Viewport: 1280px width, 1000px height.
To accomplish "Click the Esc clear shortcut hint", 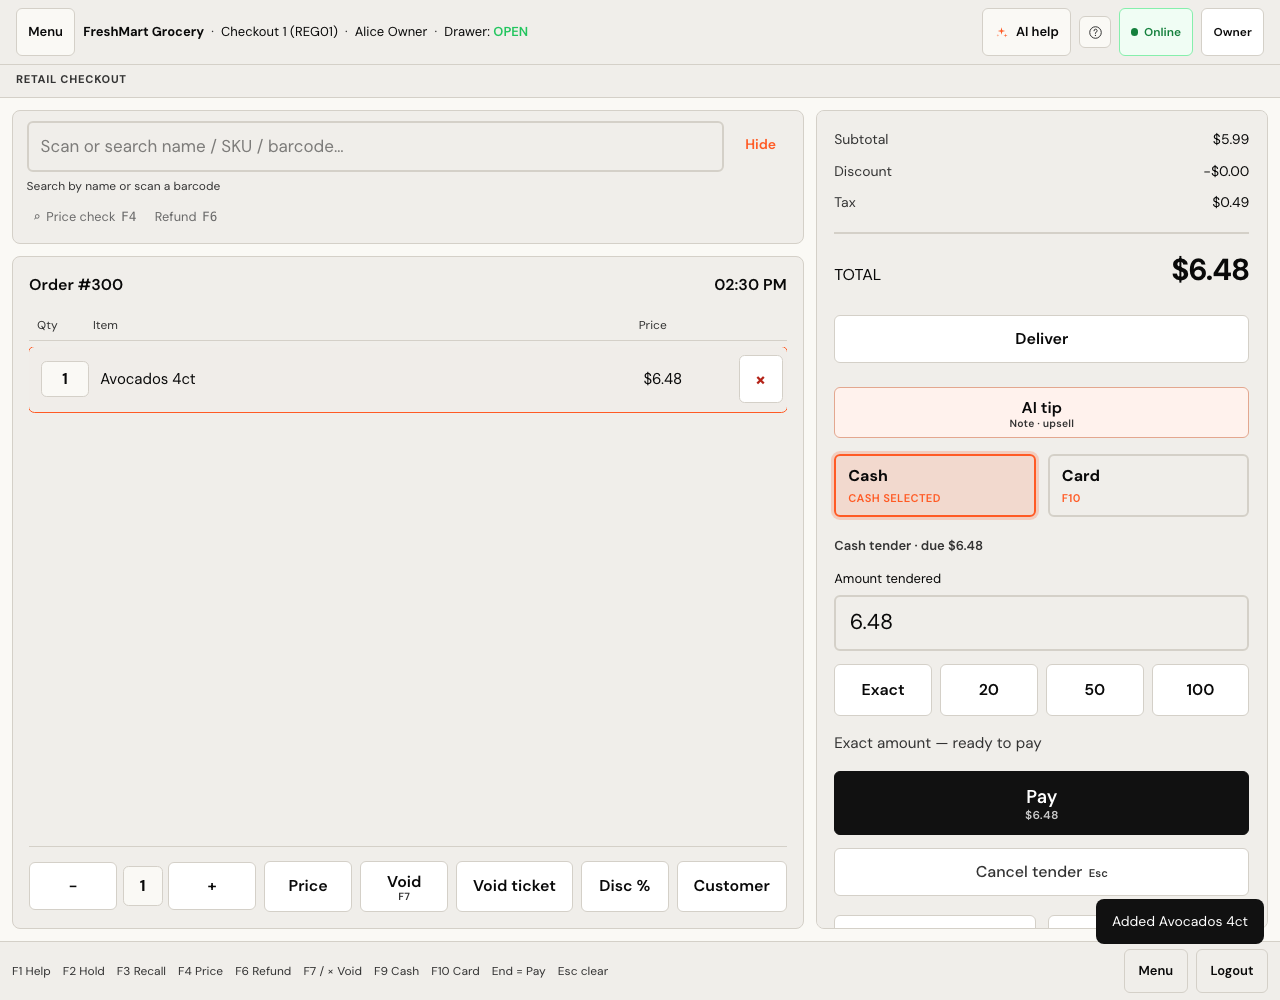I will tap(583, 971).
